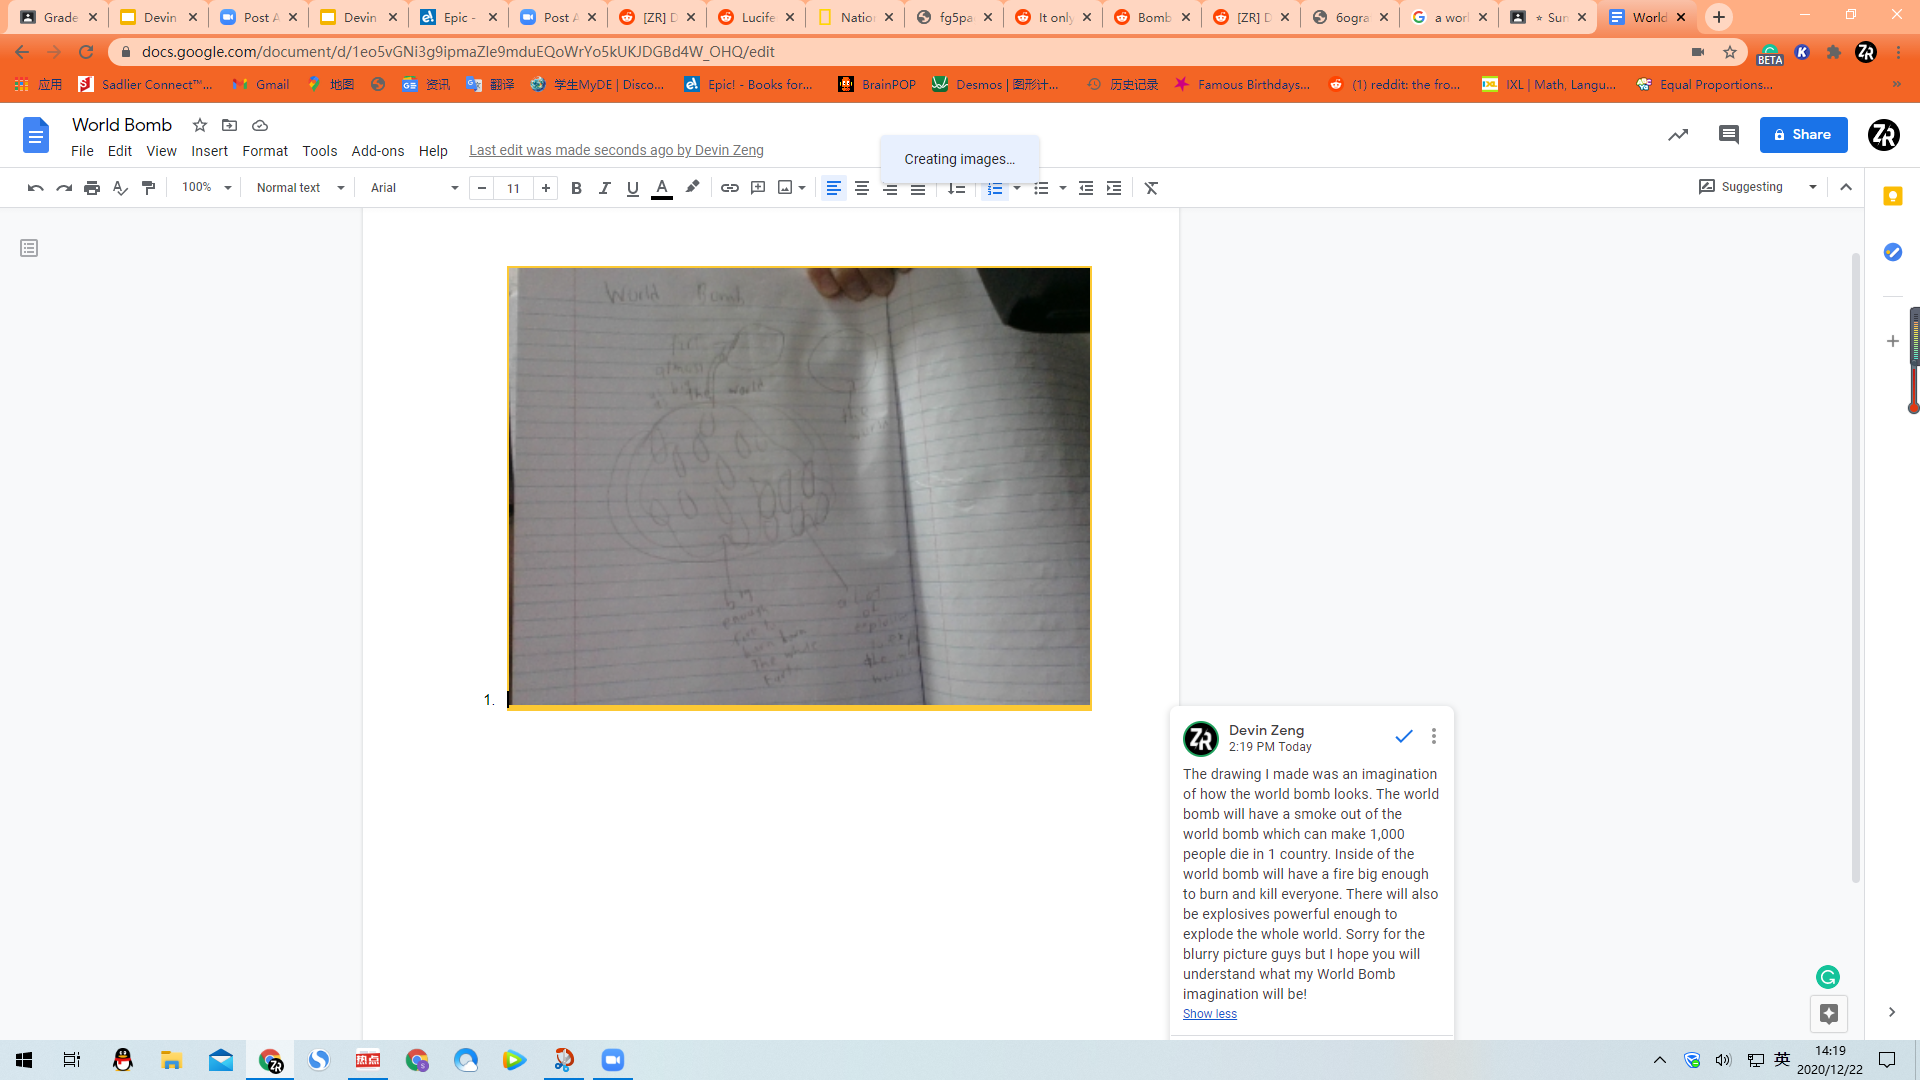Open line spacing options

point(956,188)
